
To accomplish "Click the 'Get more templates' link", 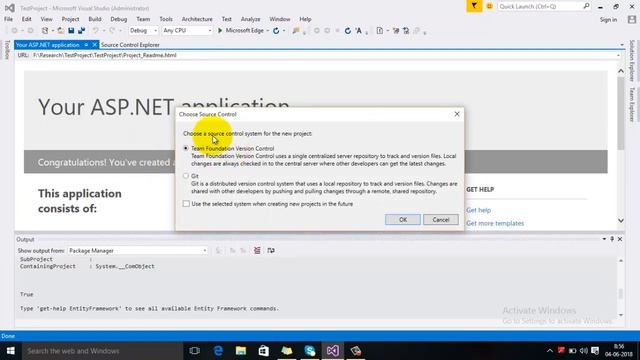I will 495,223.
